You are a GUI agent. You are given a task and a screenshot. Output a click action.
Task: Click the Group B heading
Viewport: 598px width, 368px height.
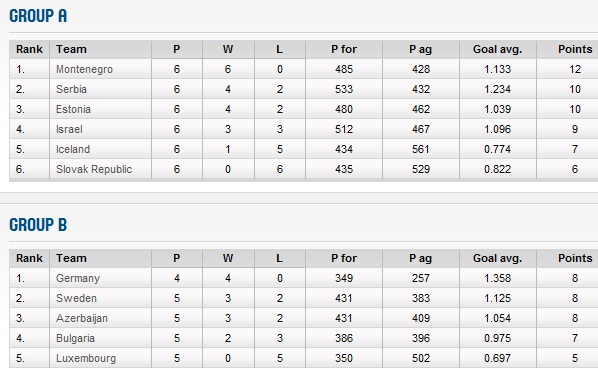tap(38, 225)
